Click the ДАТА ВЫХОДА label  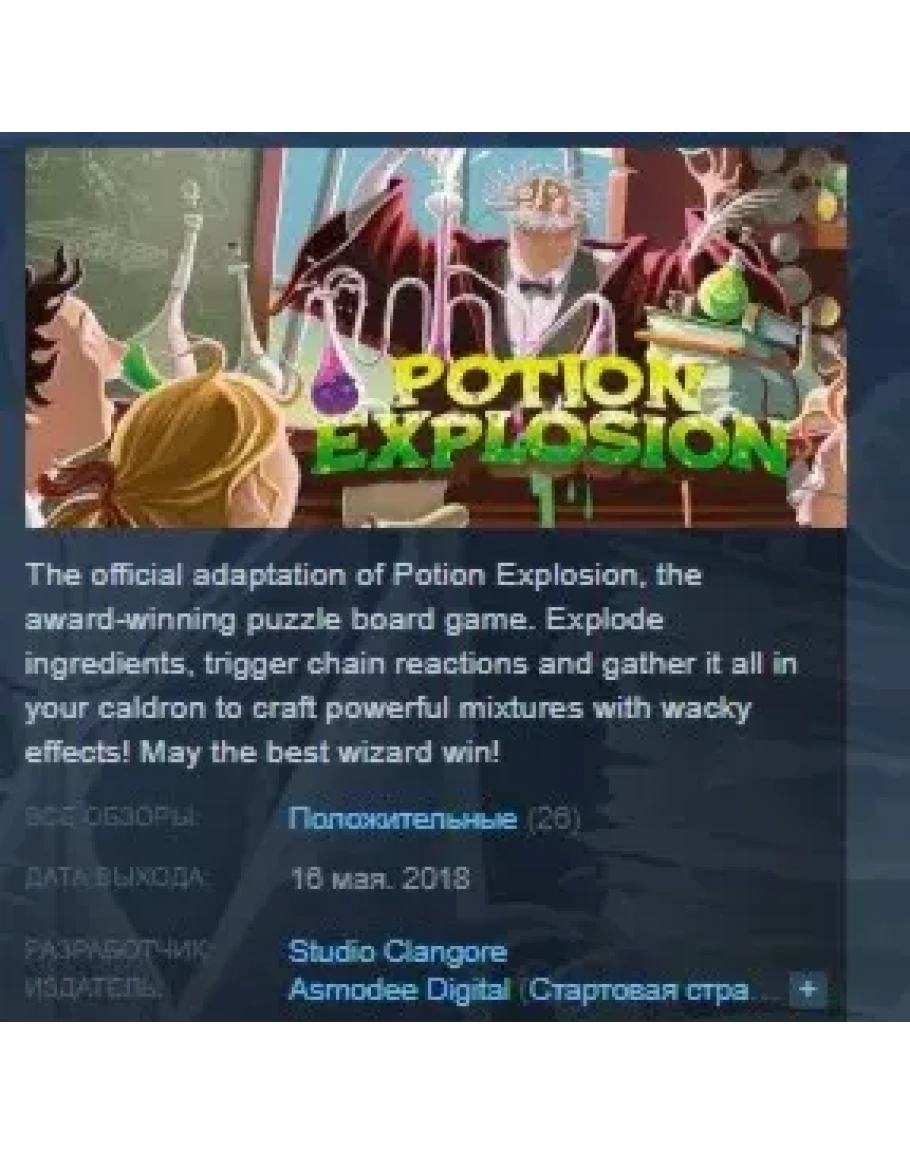click(x=116, y=878)
